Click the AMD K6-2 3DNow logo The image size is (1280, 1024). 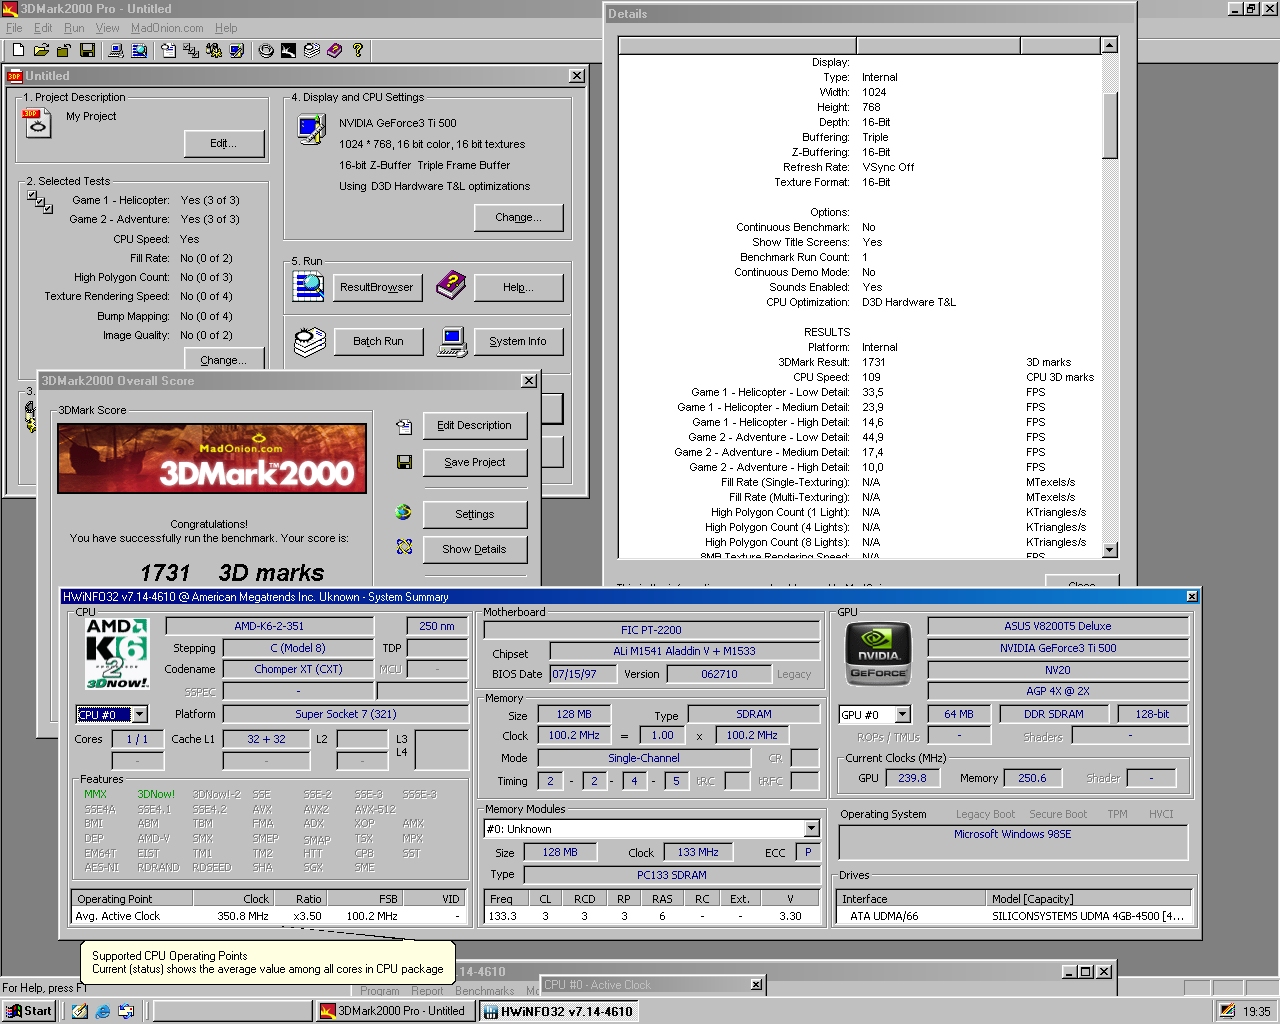click(x=116, y=654)
